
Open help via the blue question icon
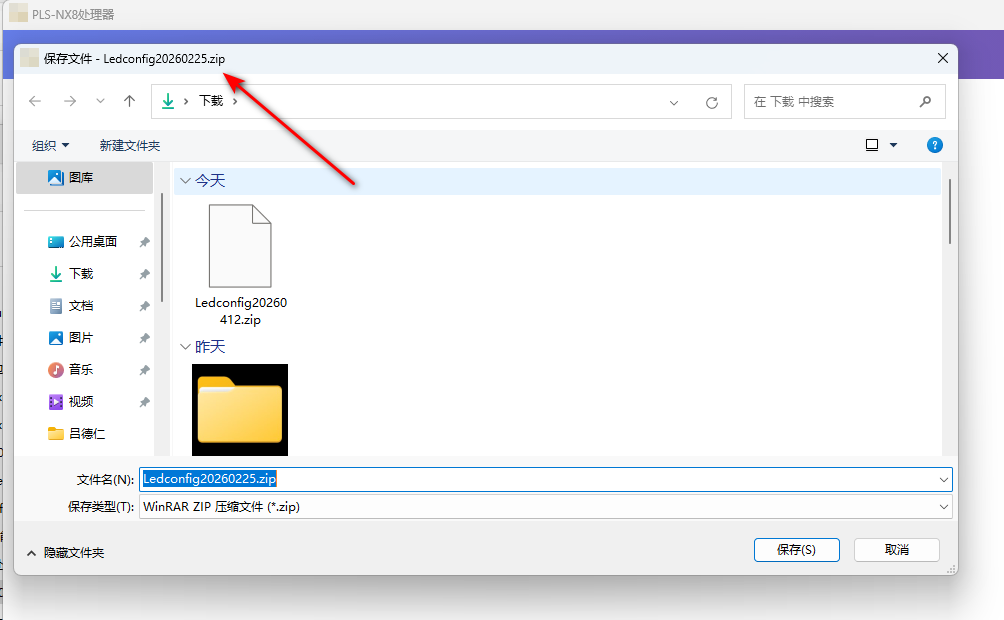click(934, 145)
